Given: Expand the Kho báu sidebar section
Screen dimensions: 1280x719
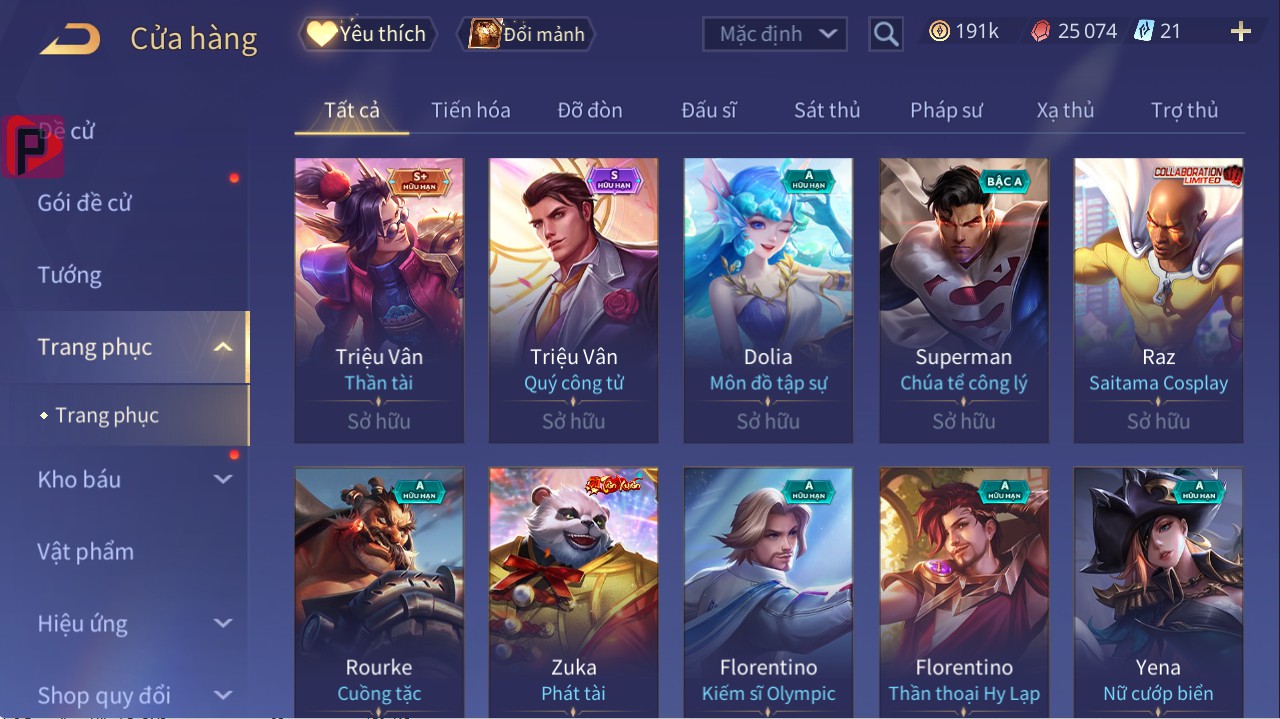Looking at the screenshot, I should pyautogui.click(x=223, y=479).
